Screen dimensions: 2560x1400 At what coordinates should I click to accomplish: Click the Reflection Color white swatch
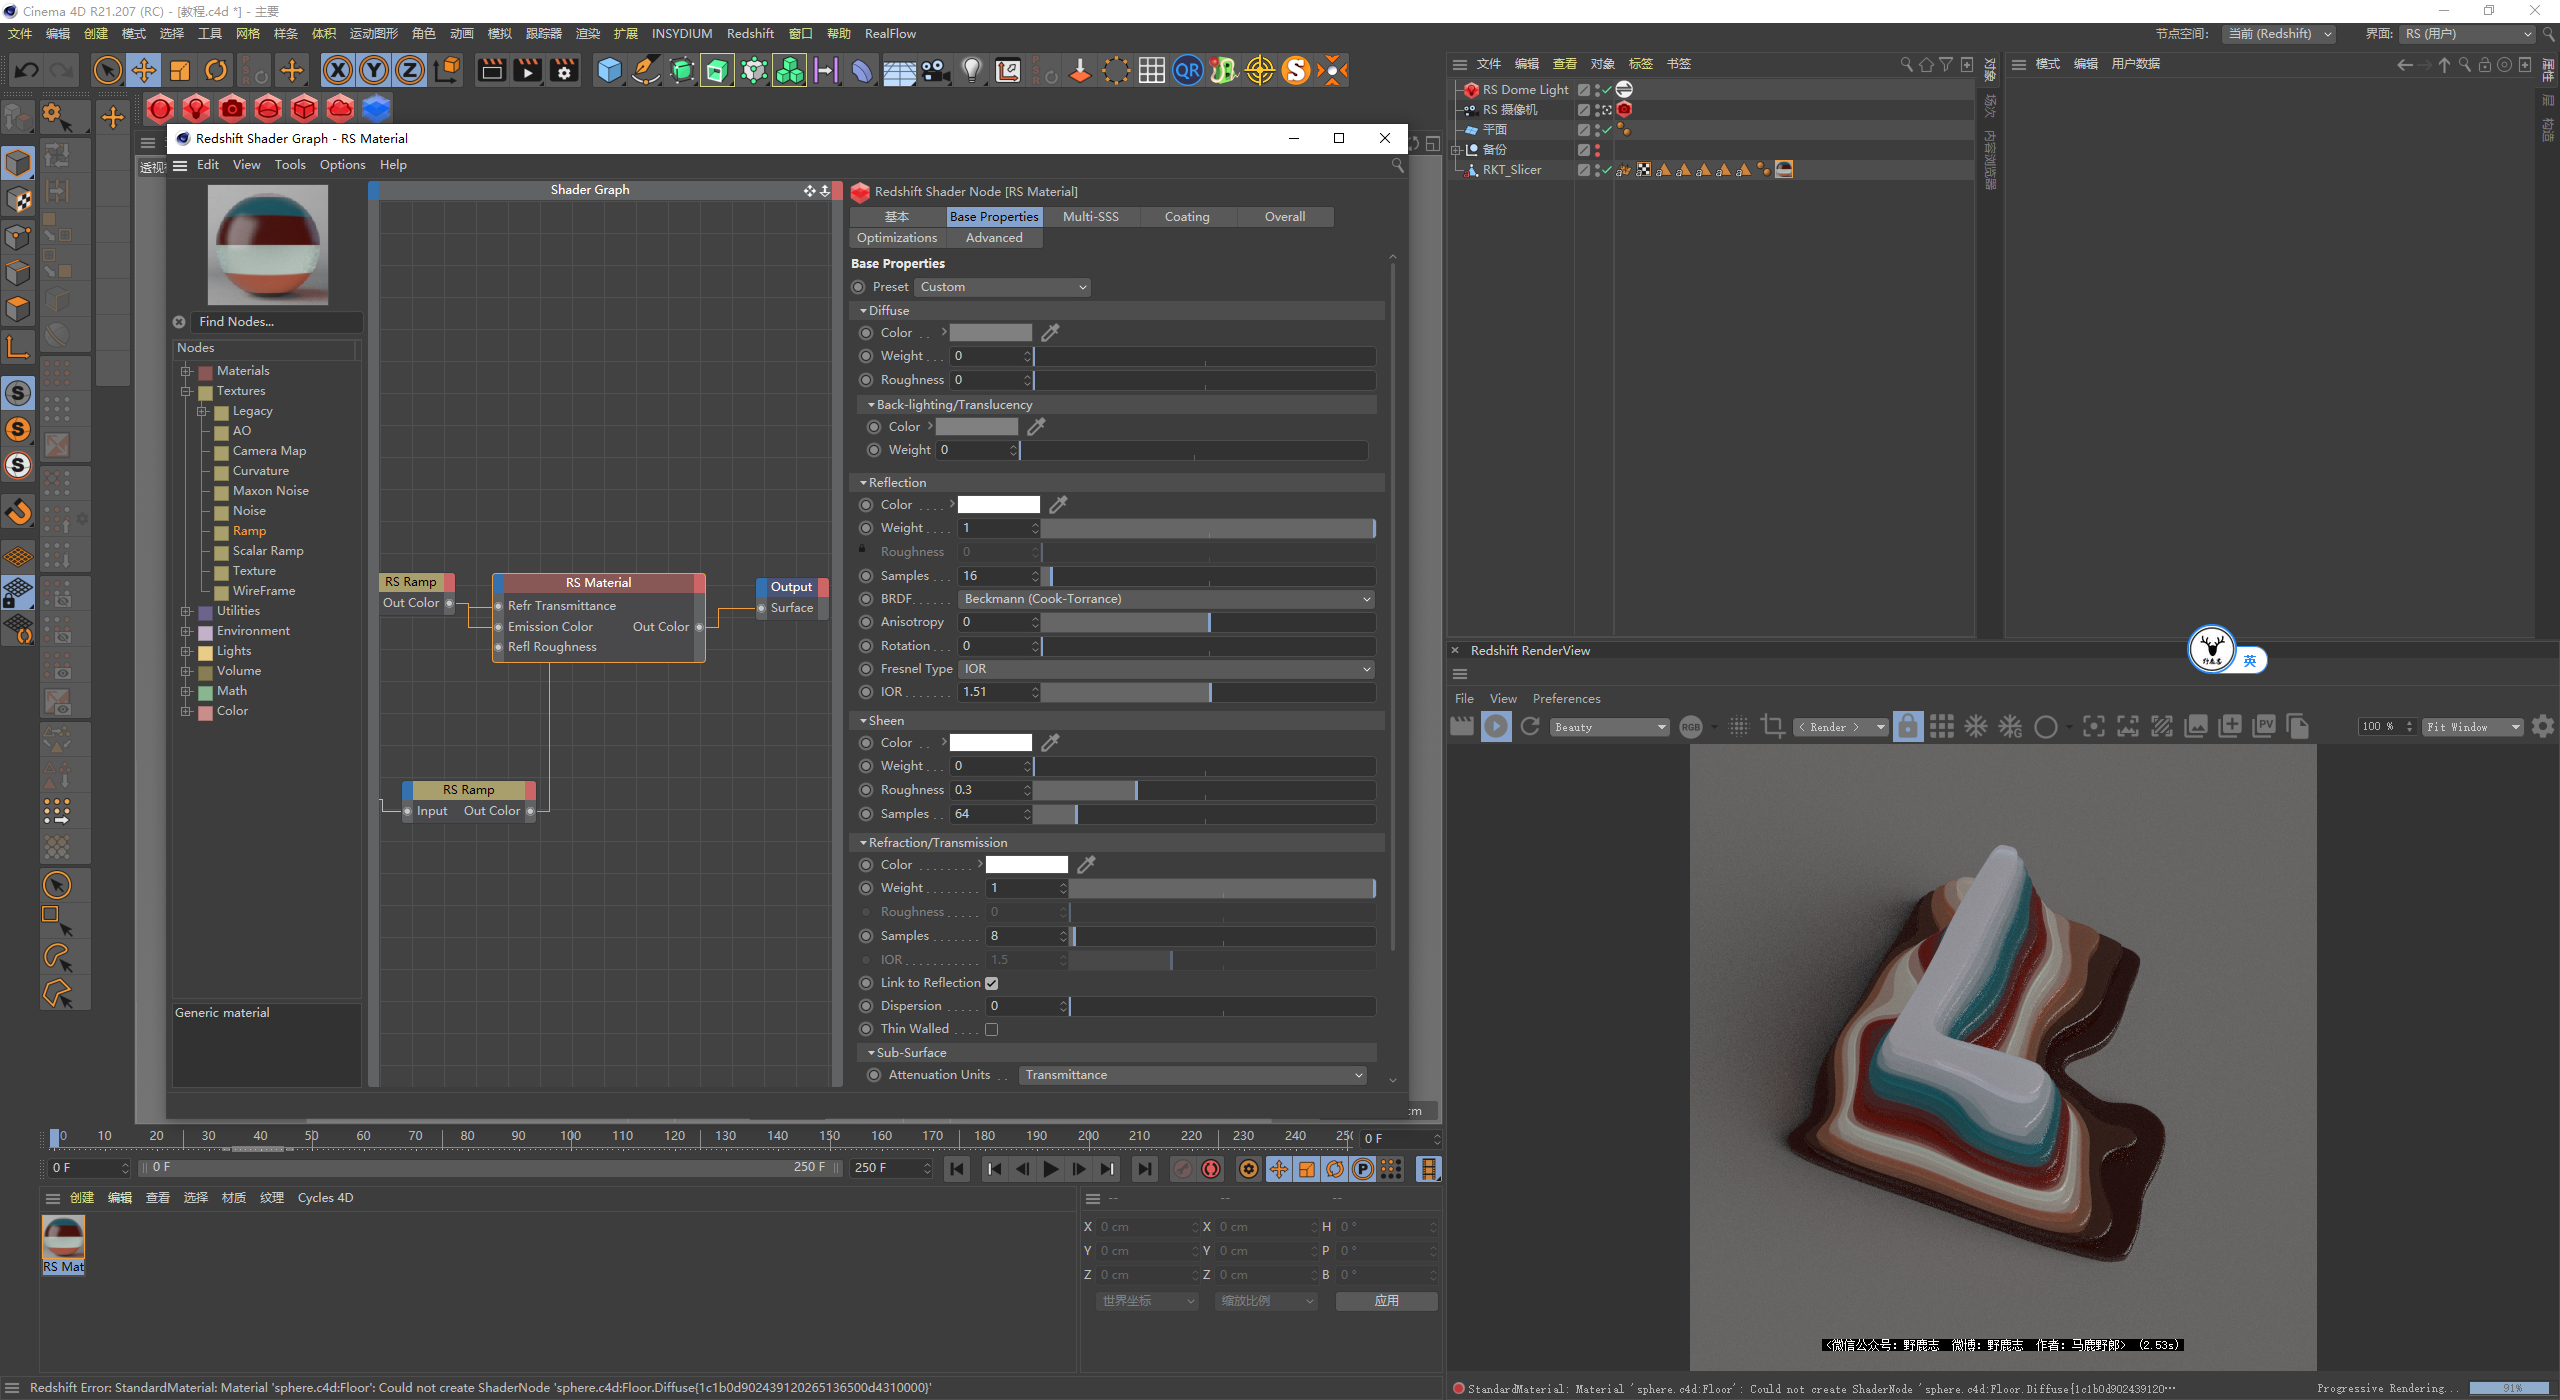(998, 505)
